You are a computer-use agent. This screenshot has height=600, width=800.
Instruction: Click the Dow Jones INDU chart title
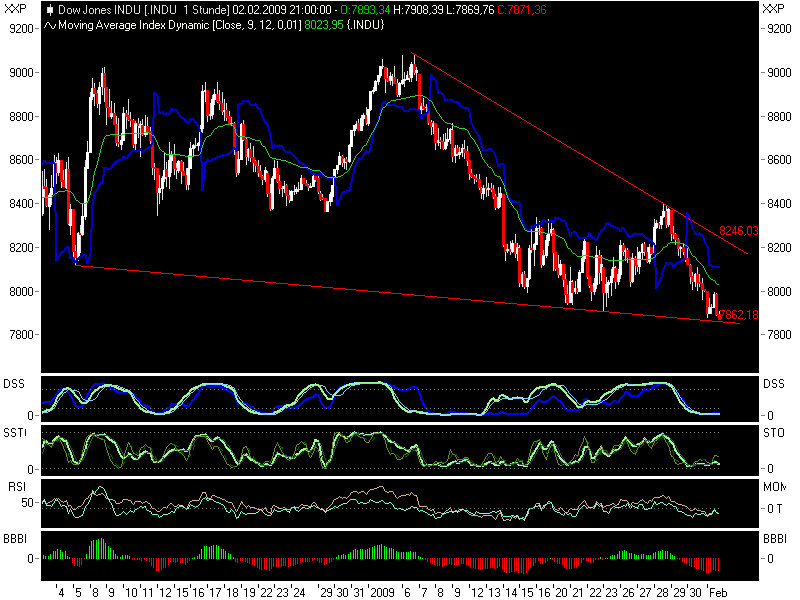[x=95, y=8]
